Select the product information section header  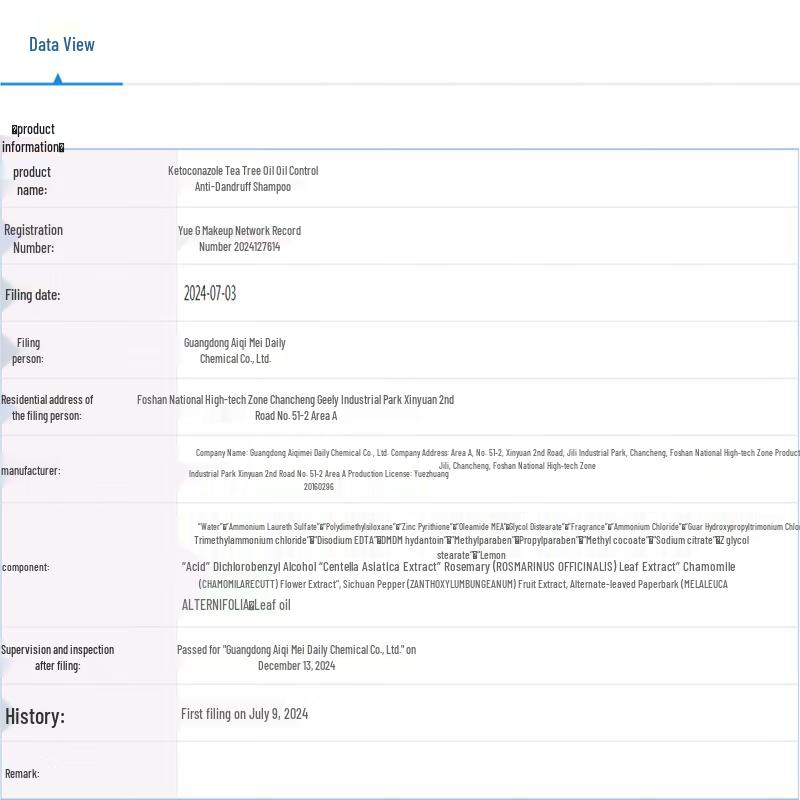pyautogui.click(x=33, y=138)
